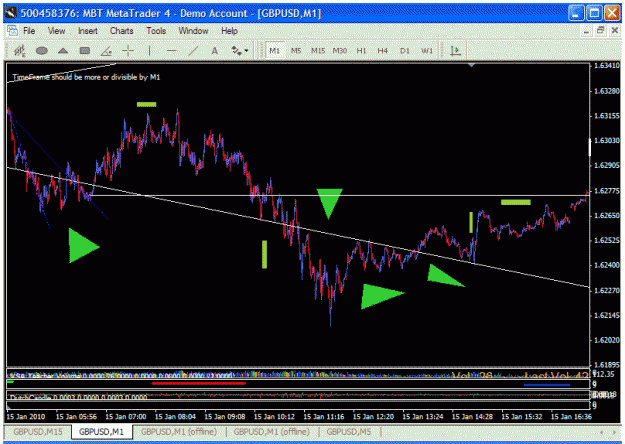Click the 15 Jan 08:04 time label
The height and width of the screenshot is (444, 625).
click(x=175, y=416)
